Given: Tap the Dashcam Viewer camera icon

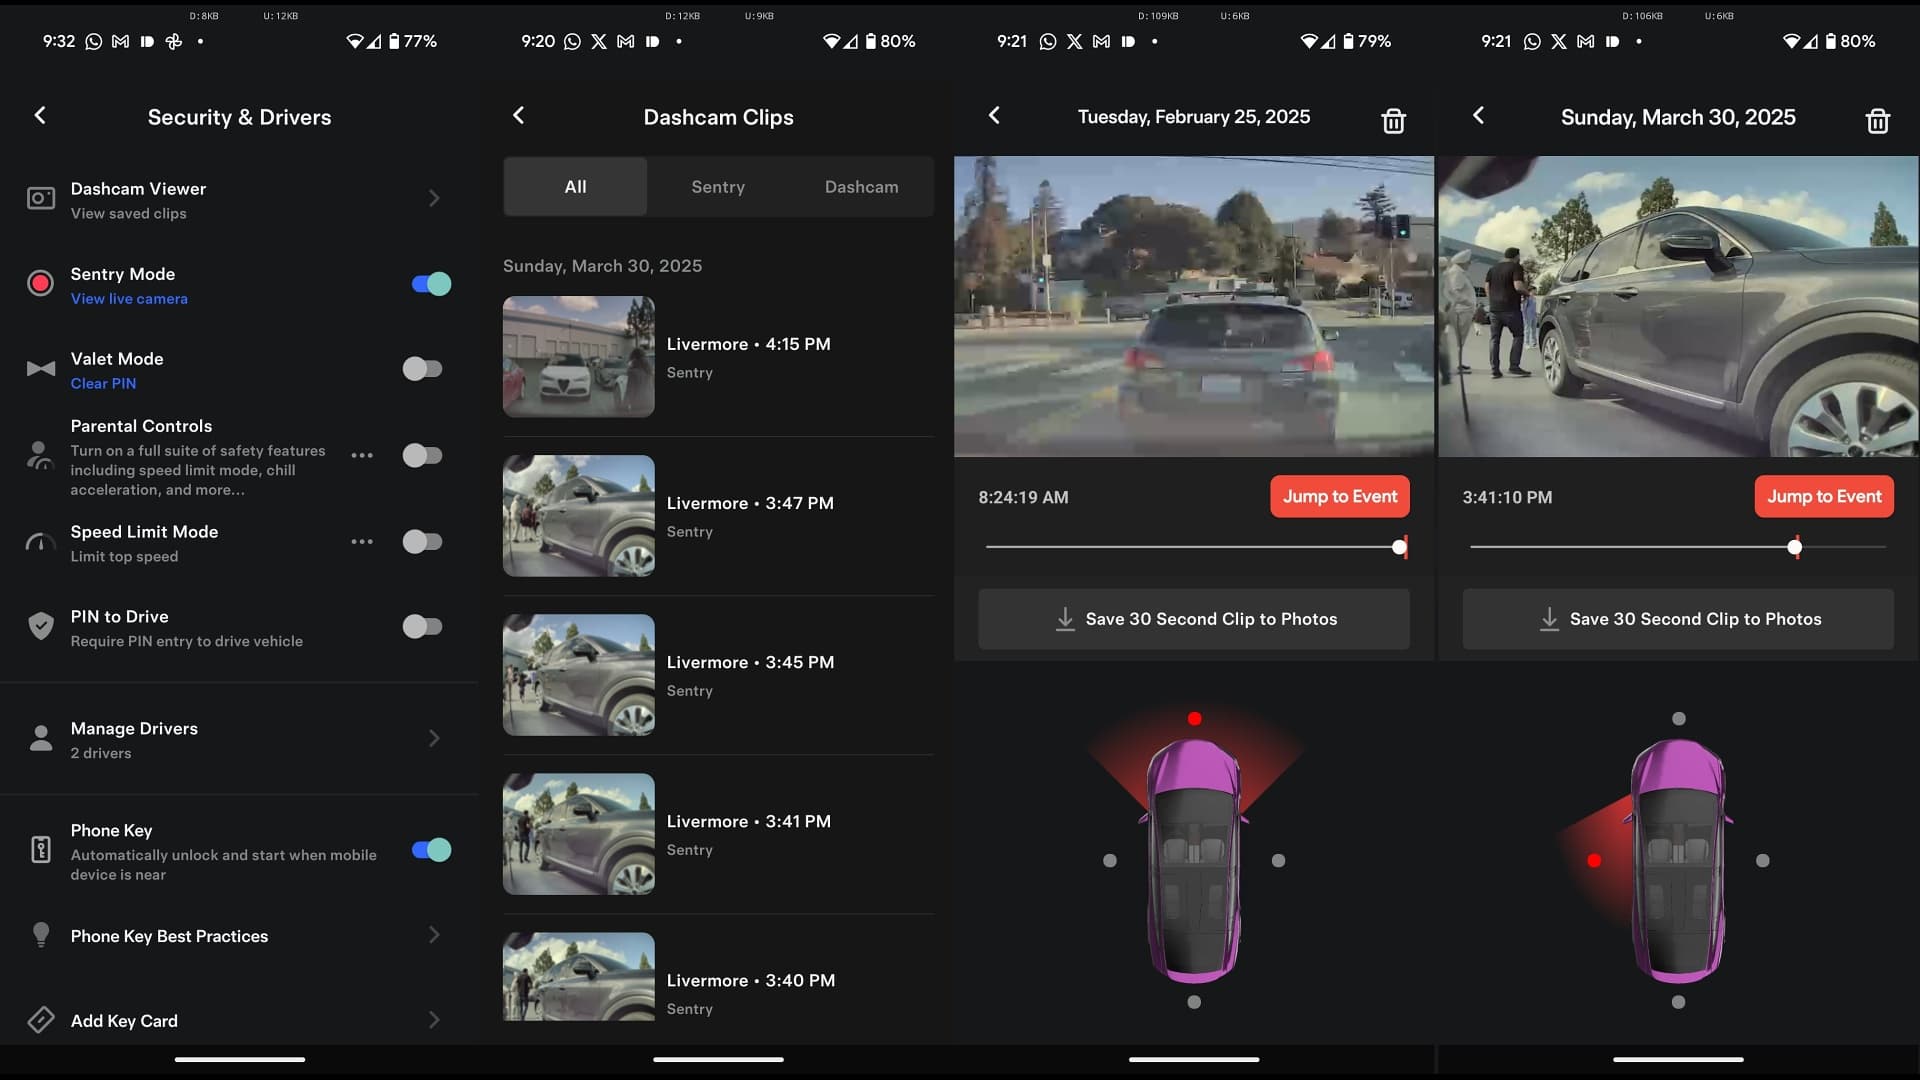Looking at the screenshot, I should pos(41,198).
